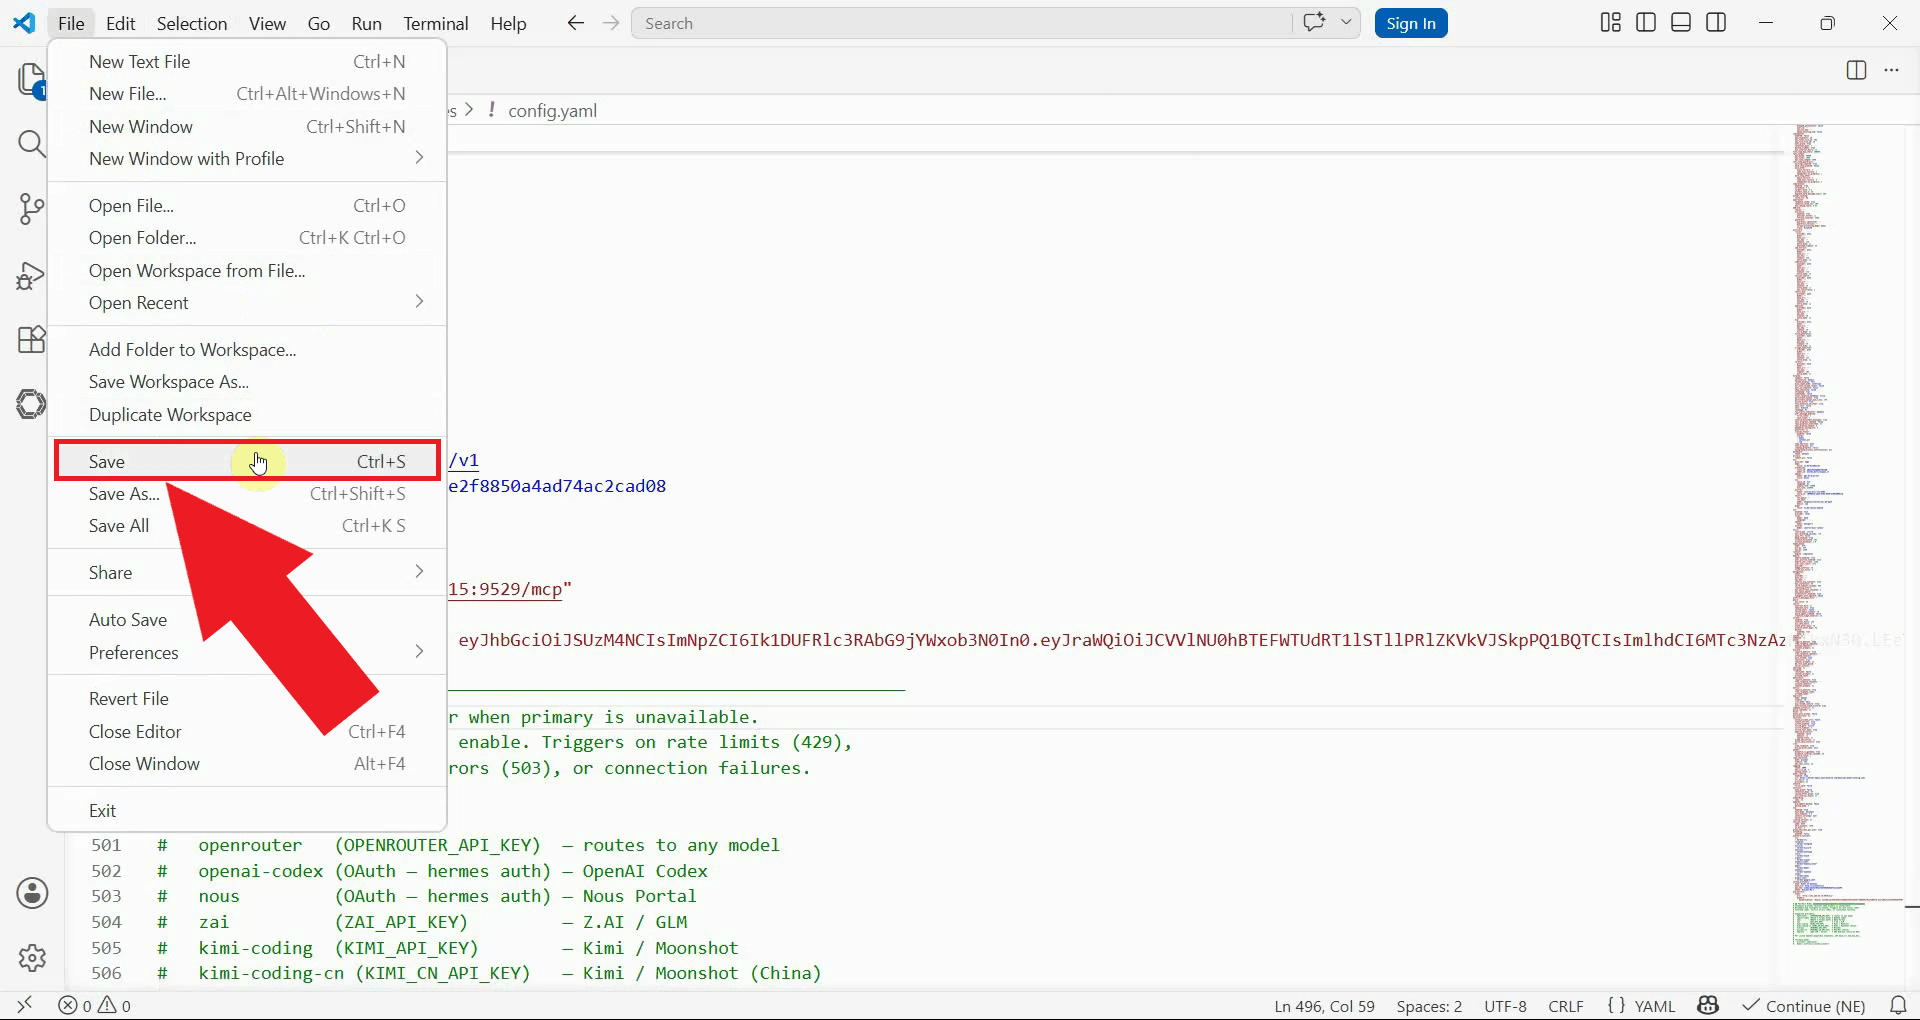Change the encoding UTF-8
1920x1020 pixels.
(1505, 1006)
